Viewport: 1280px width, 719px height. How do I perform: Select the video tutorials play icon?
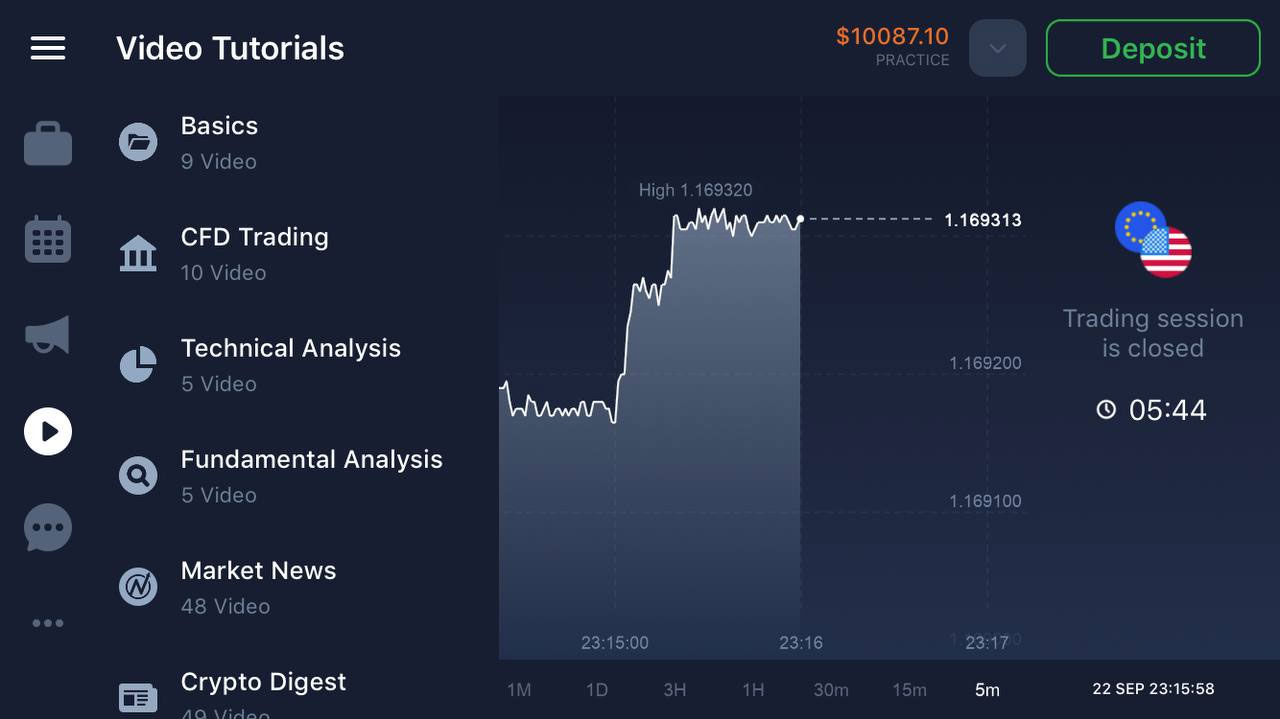coord(48,432)
